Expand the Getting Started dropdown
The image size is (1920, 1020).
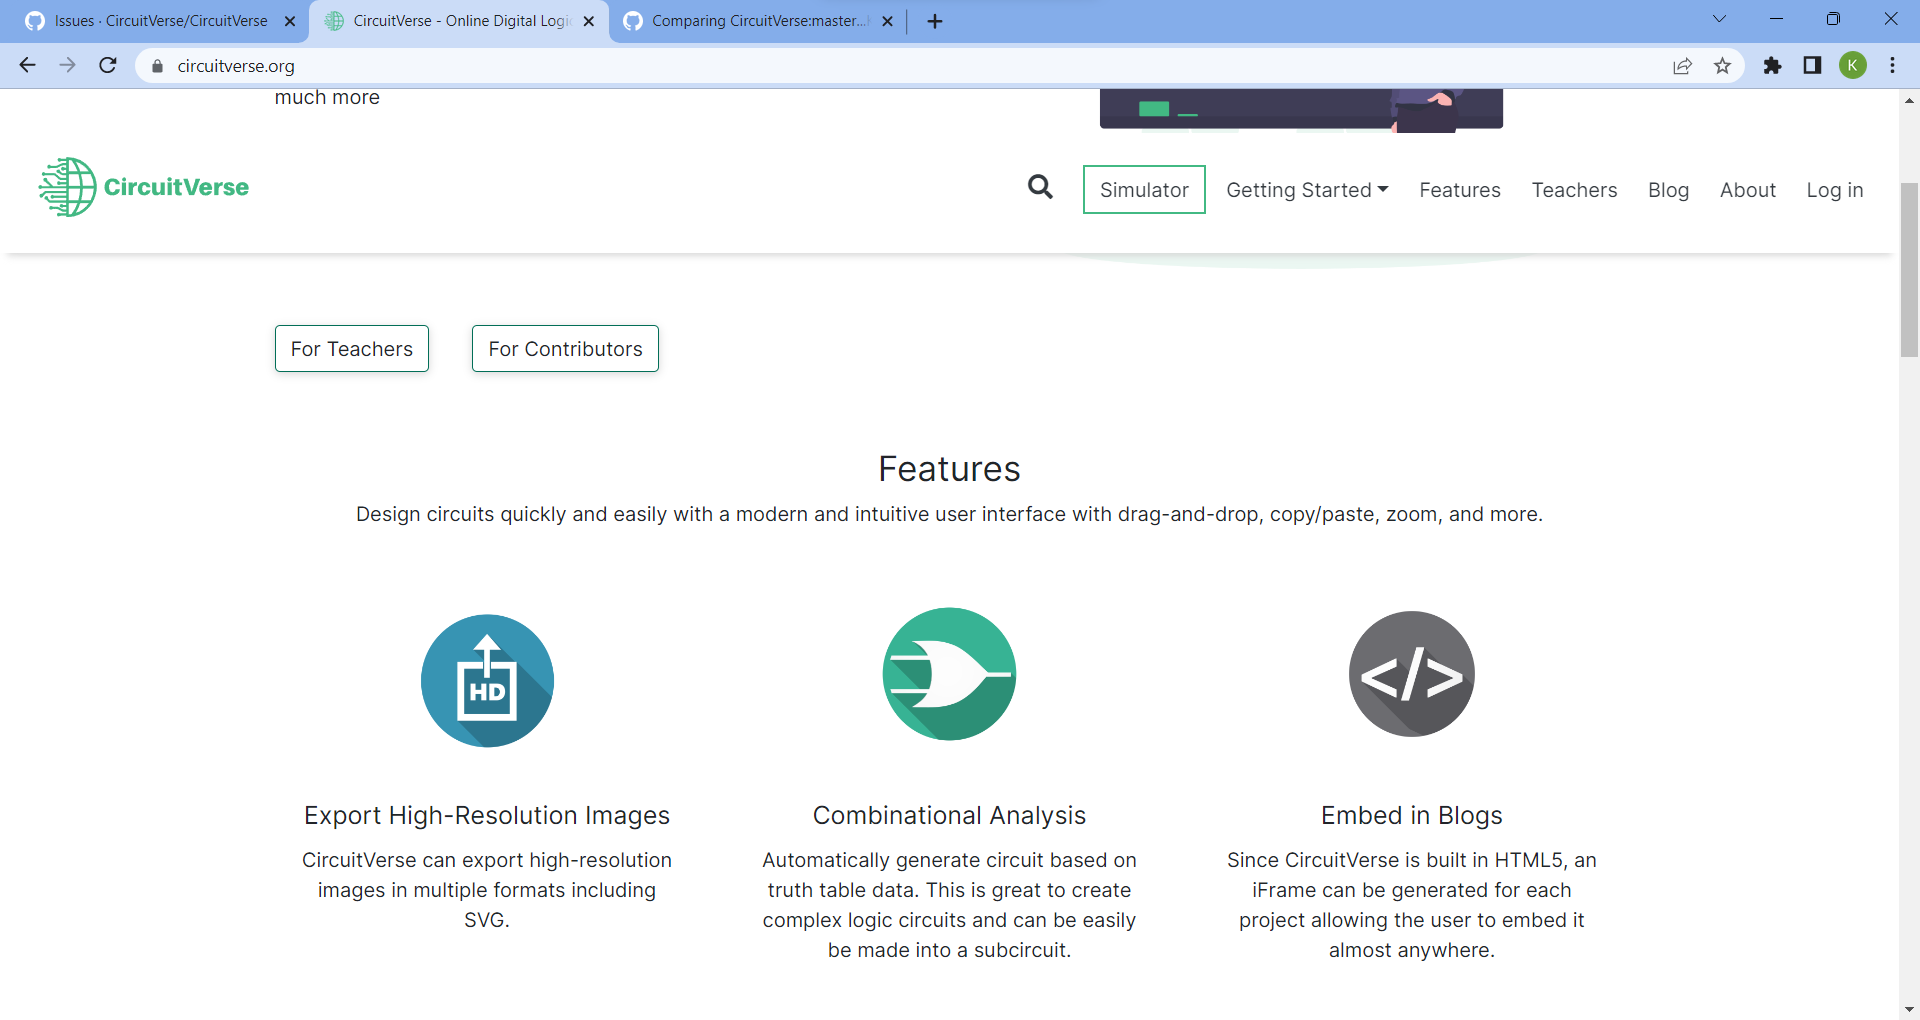tap(1307, 190)
